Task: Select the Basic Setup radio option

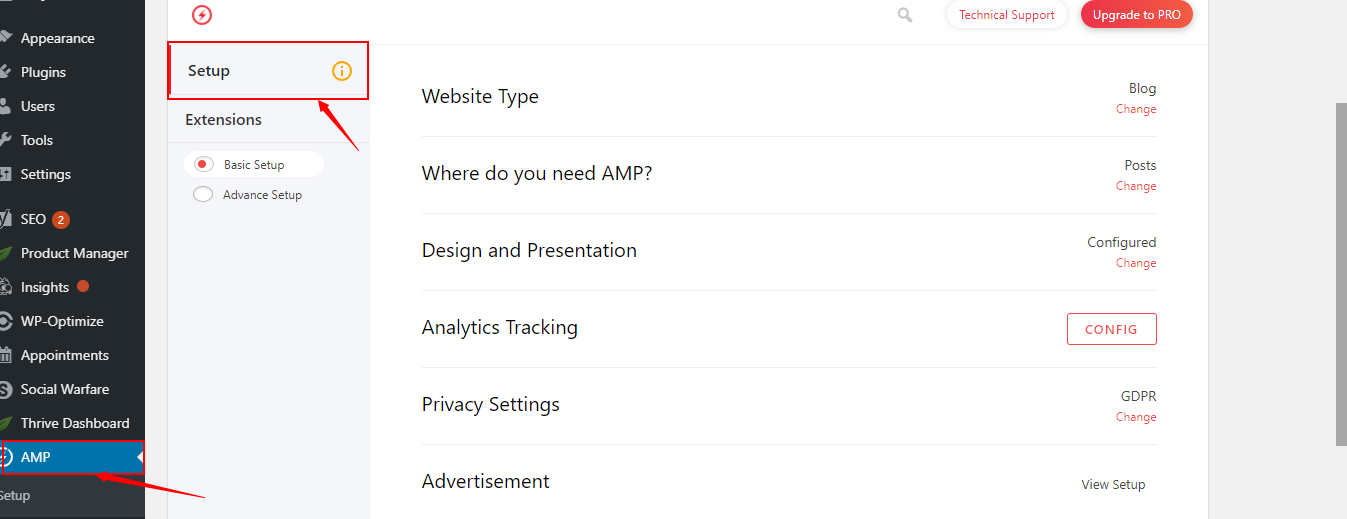Action: click(x=203, y=165)
